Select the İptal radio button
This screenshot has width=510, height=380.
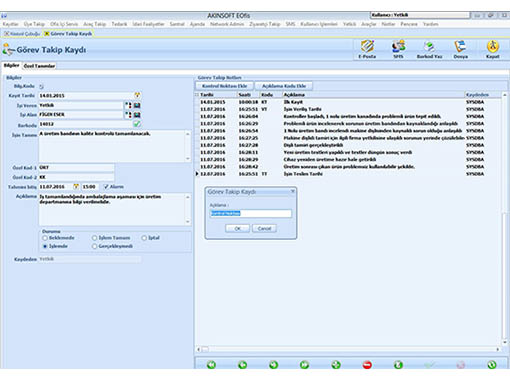tap(144, 238)
